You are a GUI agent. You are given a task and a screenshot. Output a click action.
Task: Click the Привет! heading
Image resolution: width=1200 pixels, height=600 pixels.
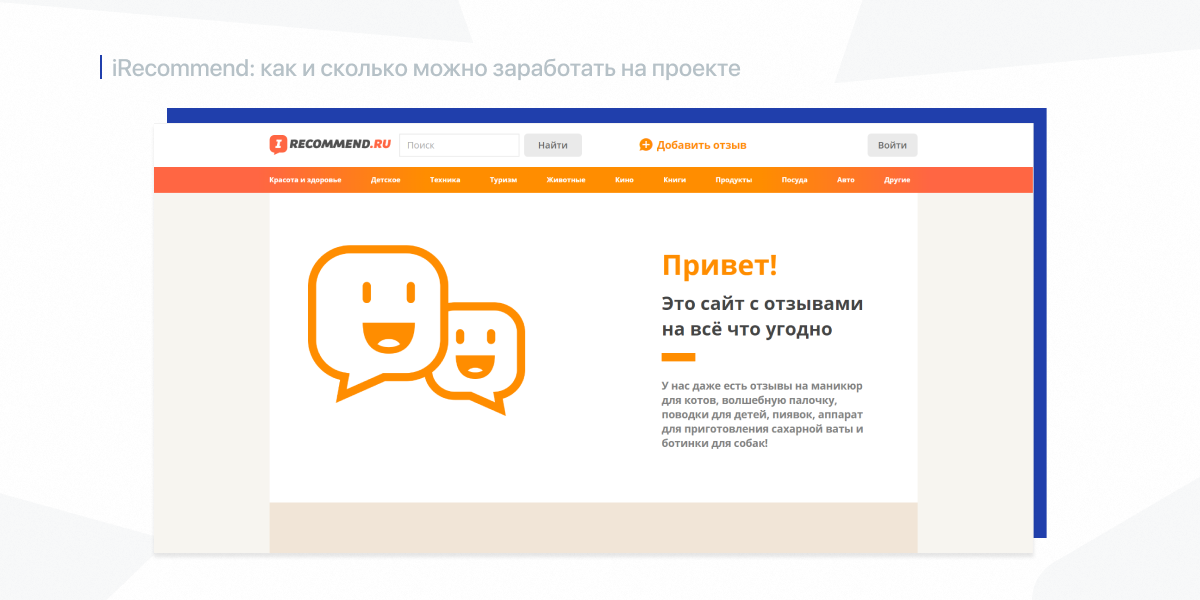pyautogui.click(x=720, y=266)
